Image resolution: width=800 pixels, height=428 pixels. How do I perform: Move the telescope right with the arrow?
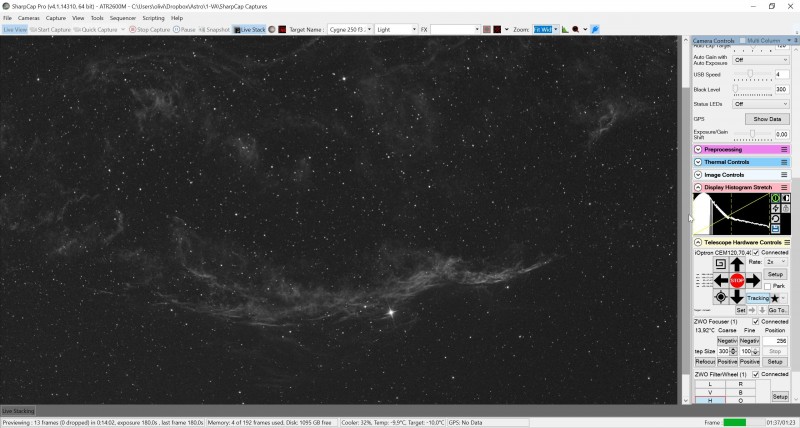(x=753, y=280)
